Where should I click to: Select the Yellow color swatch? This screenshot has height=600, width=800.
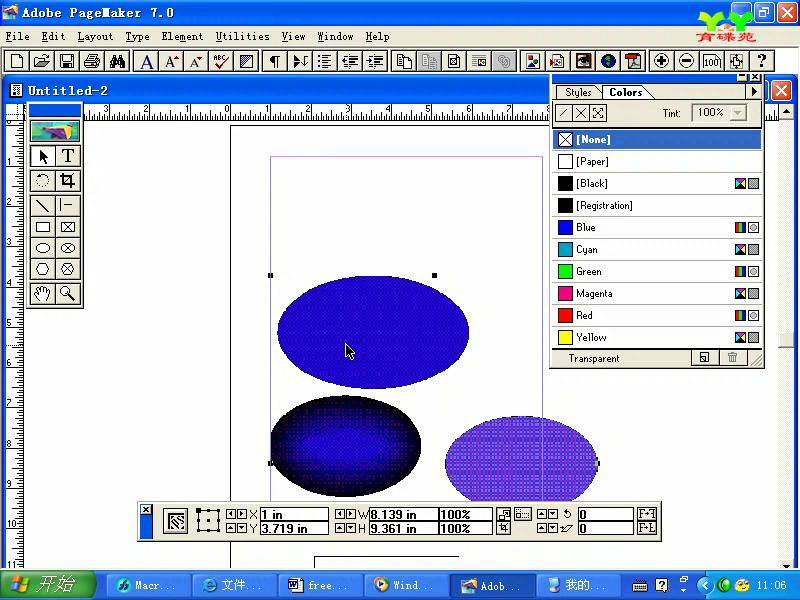pos(565,337)
